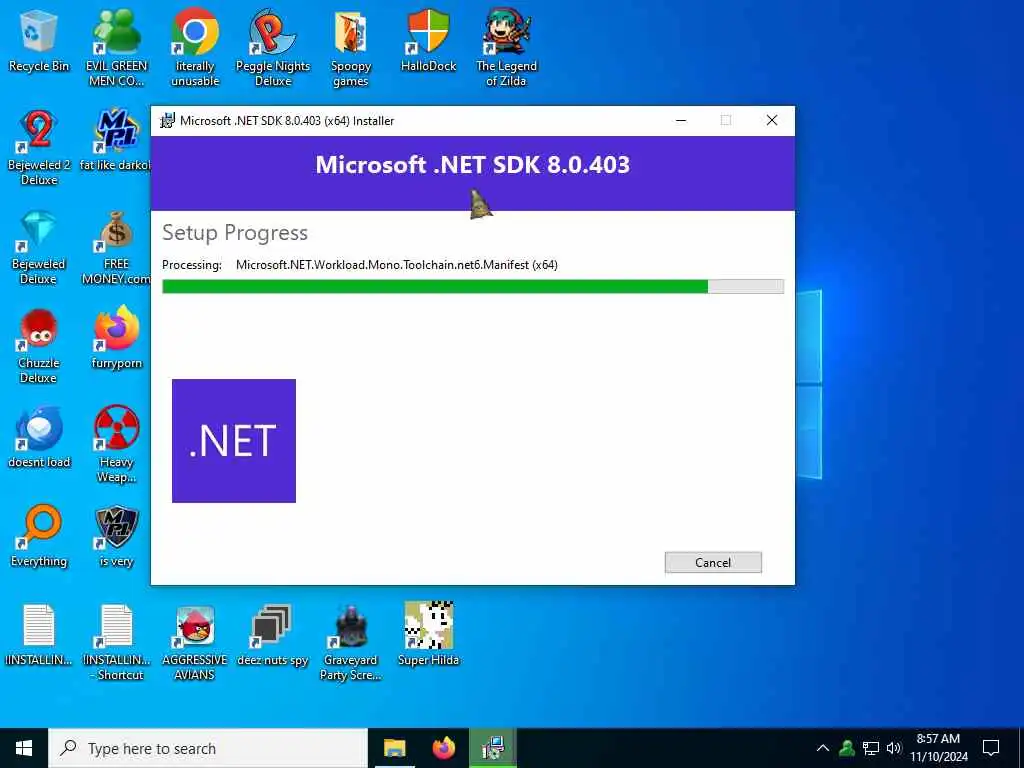Screen dimensions: 1024x768
Task: Select Chuzzle Deluxe desktop icon
Action: [39, 346]
